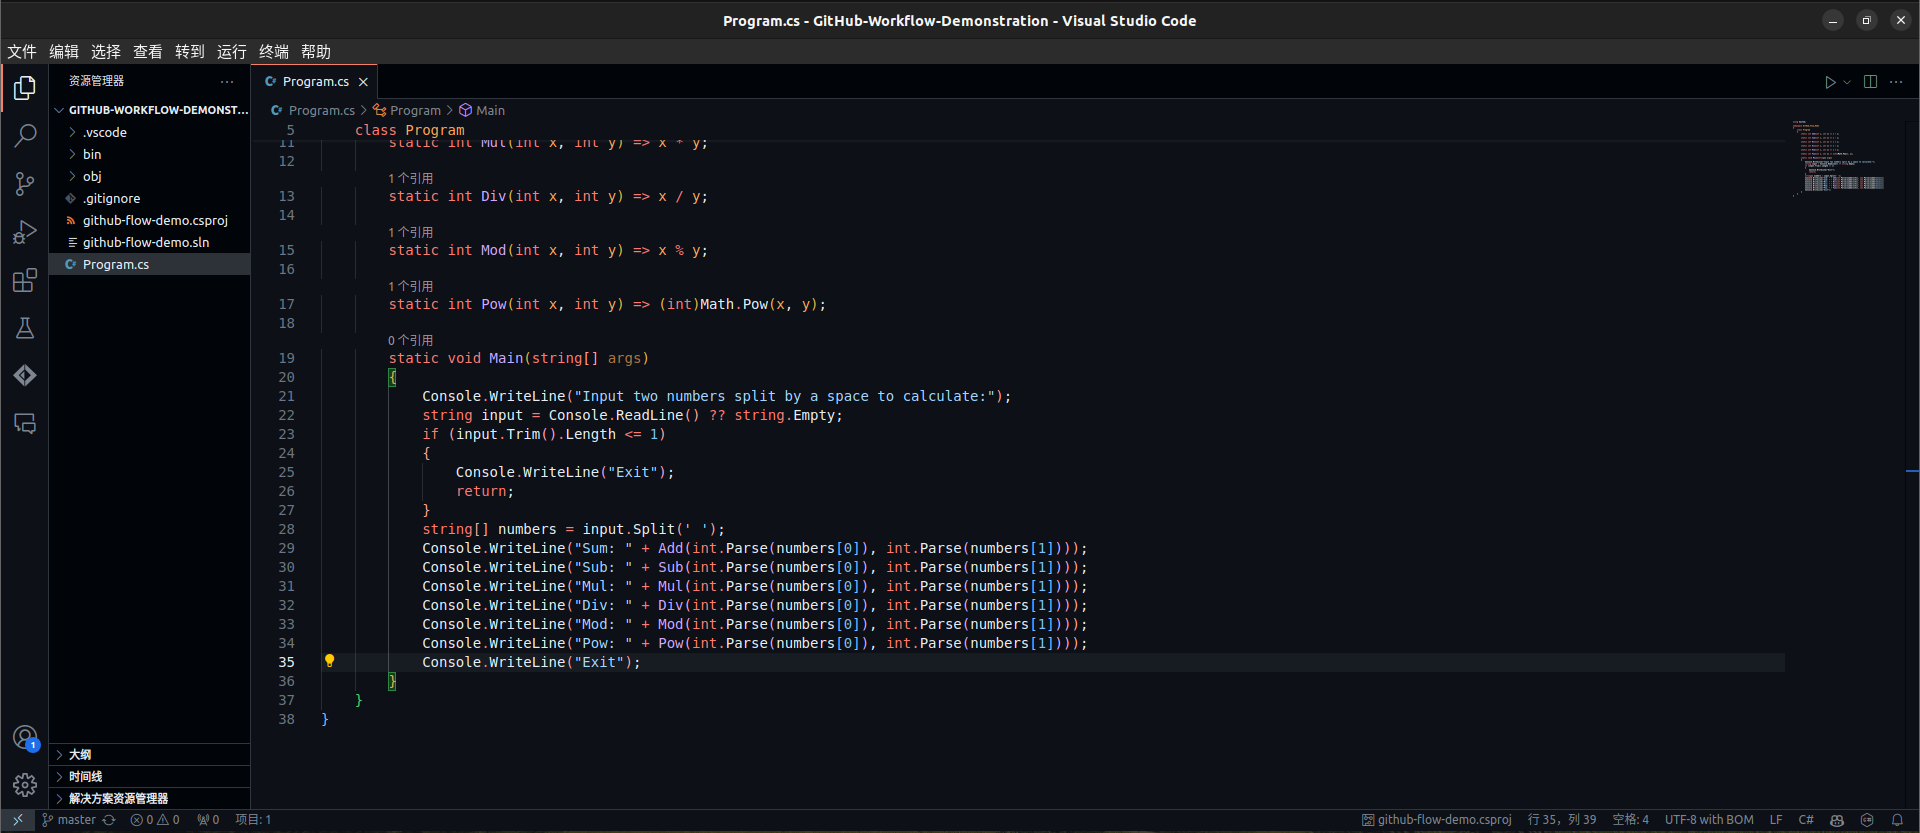
Task: Open the 文件 menu
Action: [22, 52]
